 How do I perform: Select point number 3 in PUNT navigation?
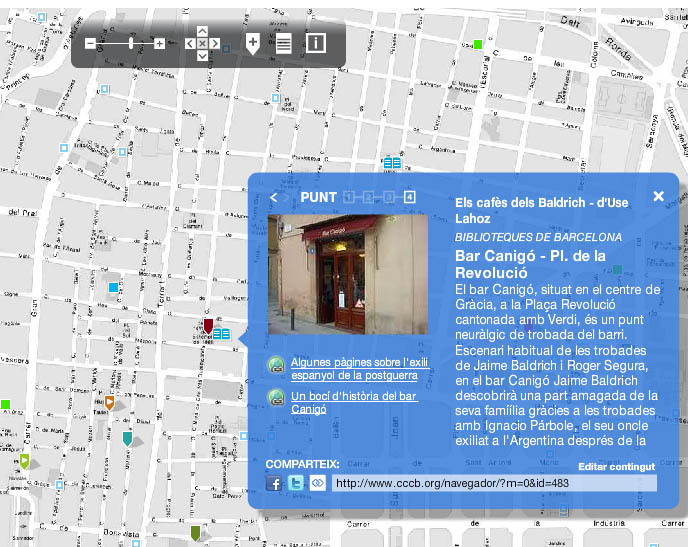point(388,197)
